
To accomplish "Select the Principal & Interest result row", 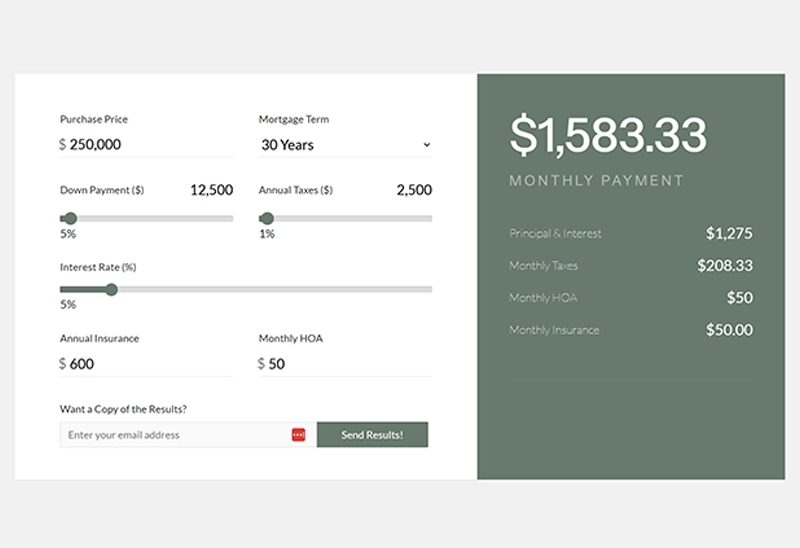I will 630,234.
